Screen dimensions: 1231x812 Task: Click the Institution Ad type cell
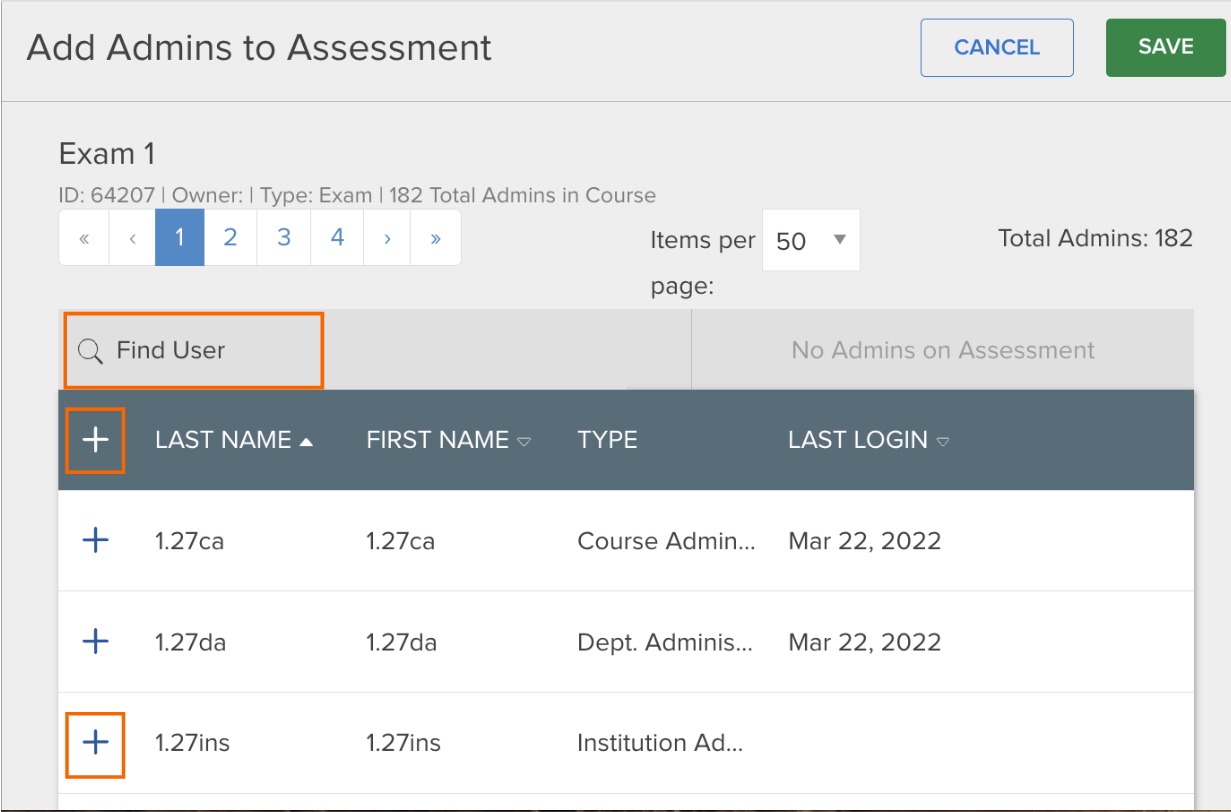[x=660, y=743]
